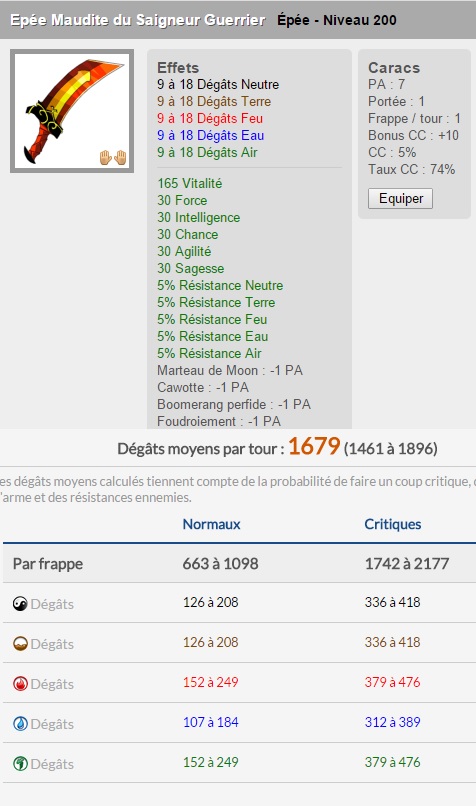Screen dimensions: 476x806
Task: Select the Normaux column header
Action: pyautogui.click(x=211, y=524)
